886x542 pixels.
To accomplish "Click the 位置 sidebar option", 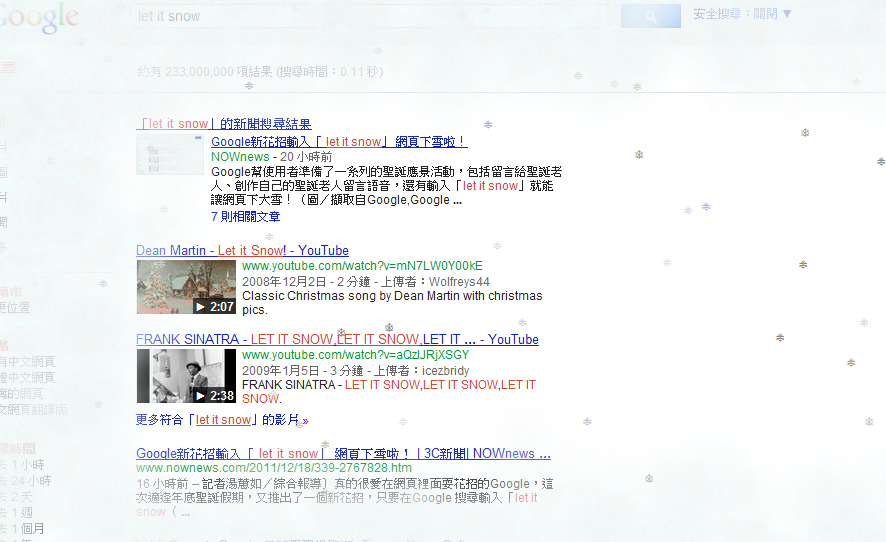I will tap(15, 307).
